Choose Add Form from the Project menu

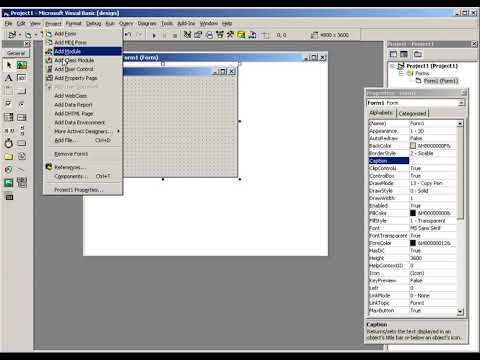83,34
